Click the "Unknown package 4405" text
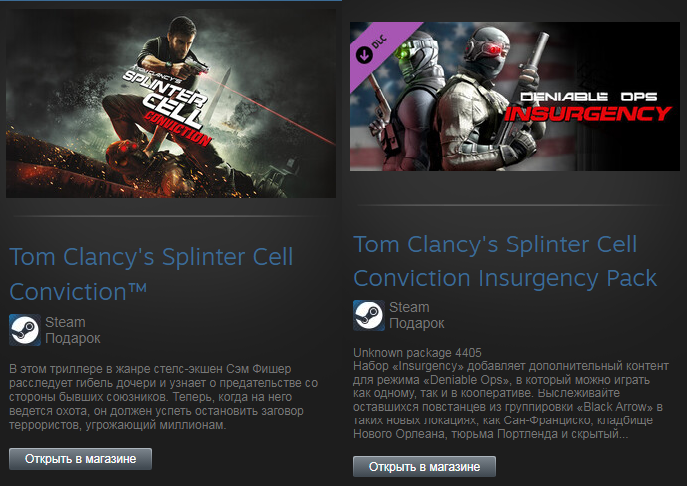The image size is (687, 486). coord(418,352)
